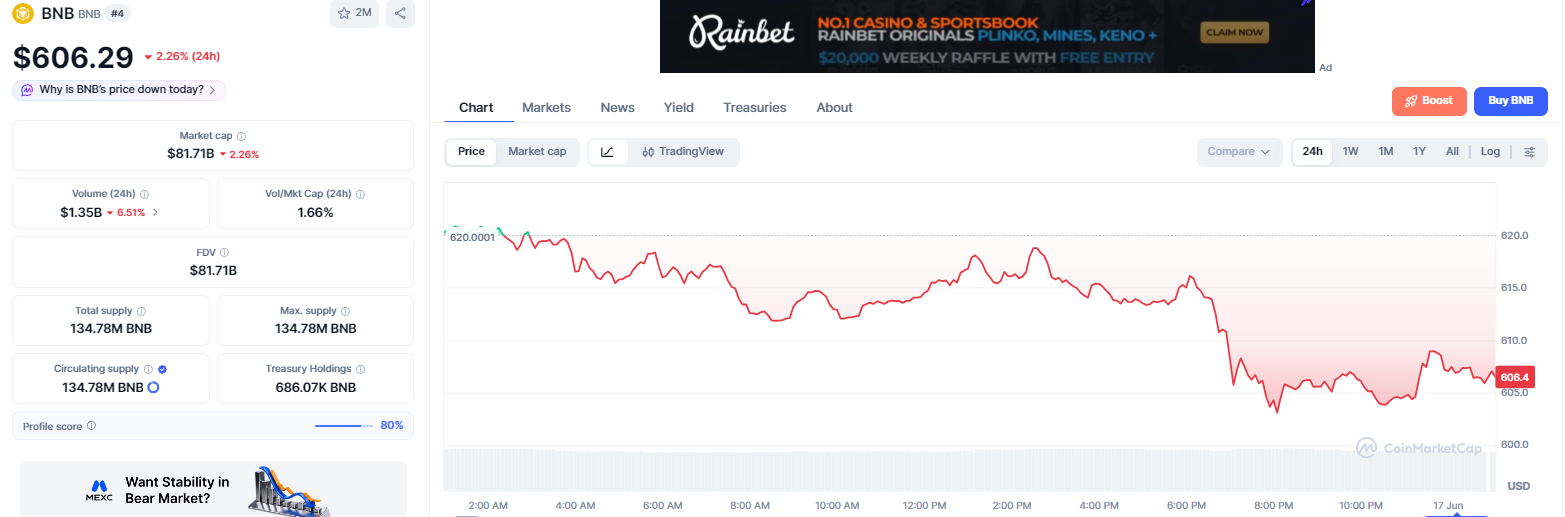Open the Chart tab

click(x=476, y=108)
